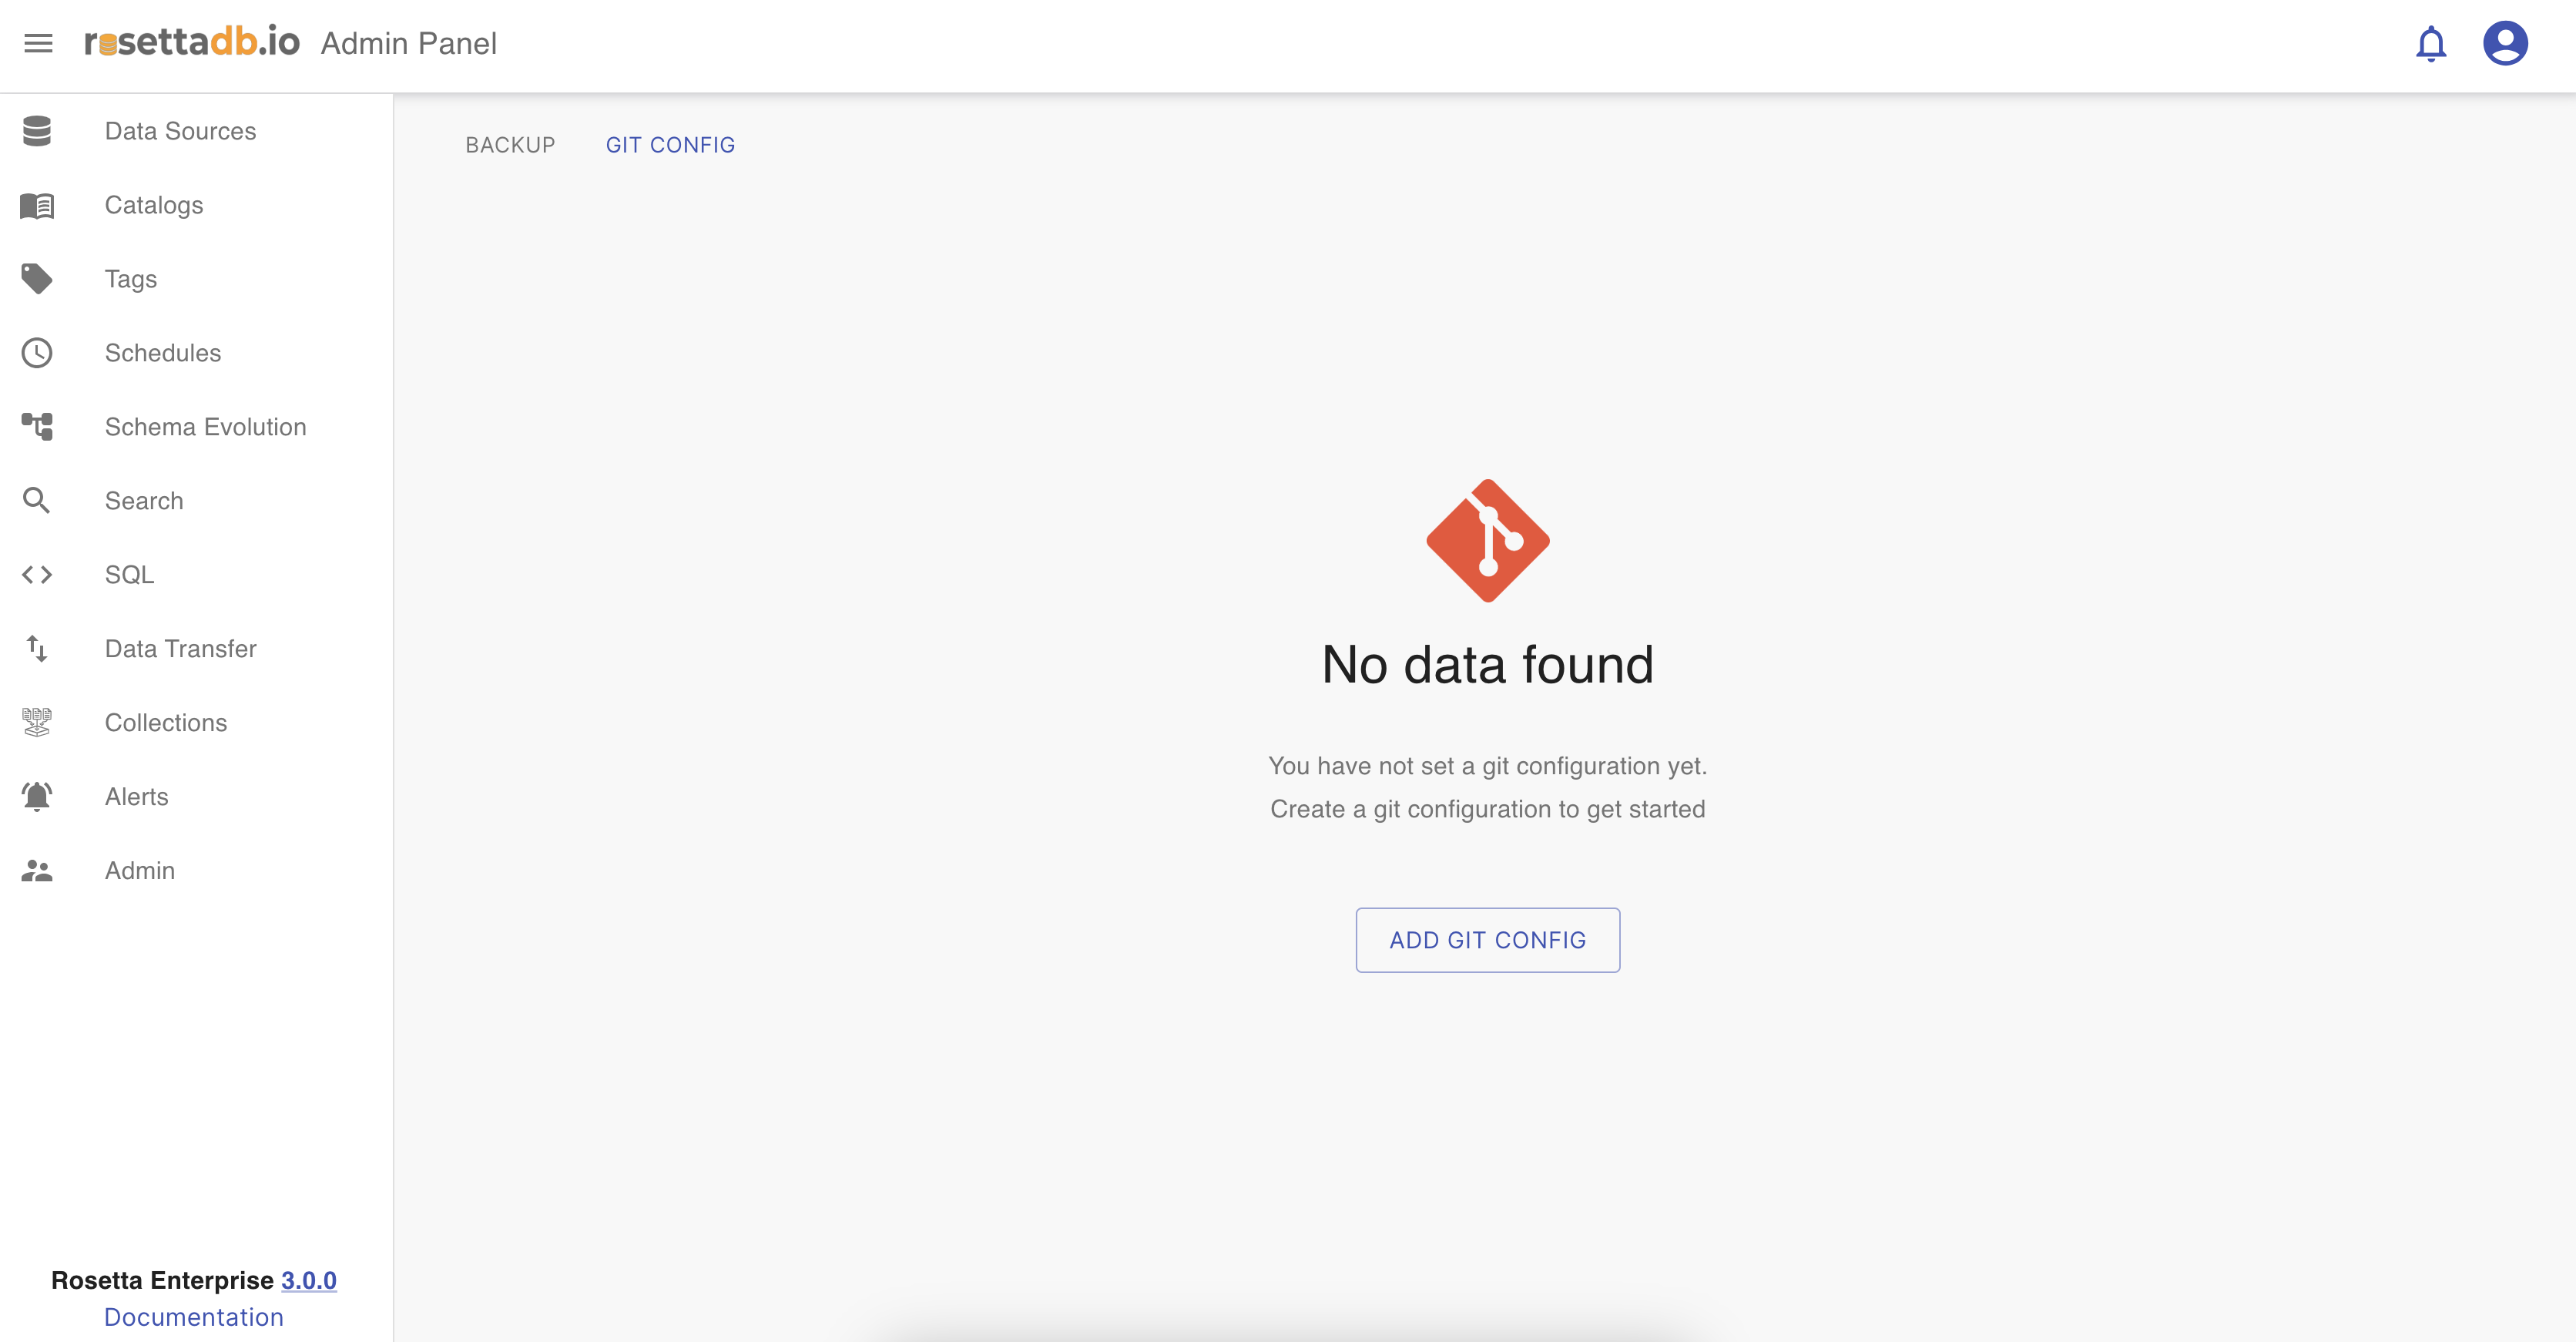Click the Data Sources database icon

pos(37,131)
